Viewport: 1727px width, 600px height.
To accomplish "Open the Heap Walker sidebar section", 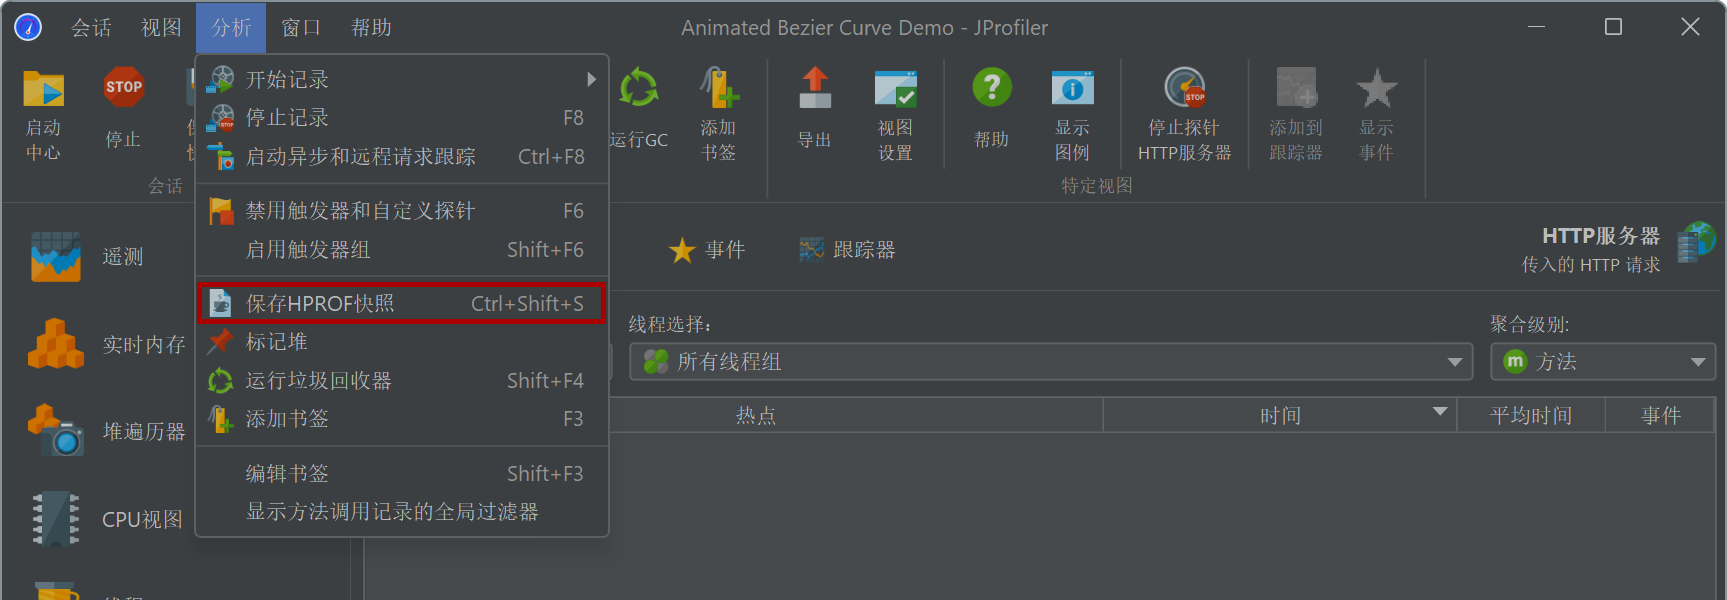I will pyautogui.click(x=107, y=431).
